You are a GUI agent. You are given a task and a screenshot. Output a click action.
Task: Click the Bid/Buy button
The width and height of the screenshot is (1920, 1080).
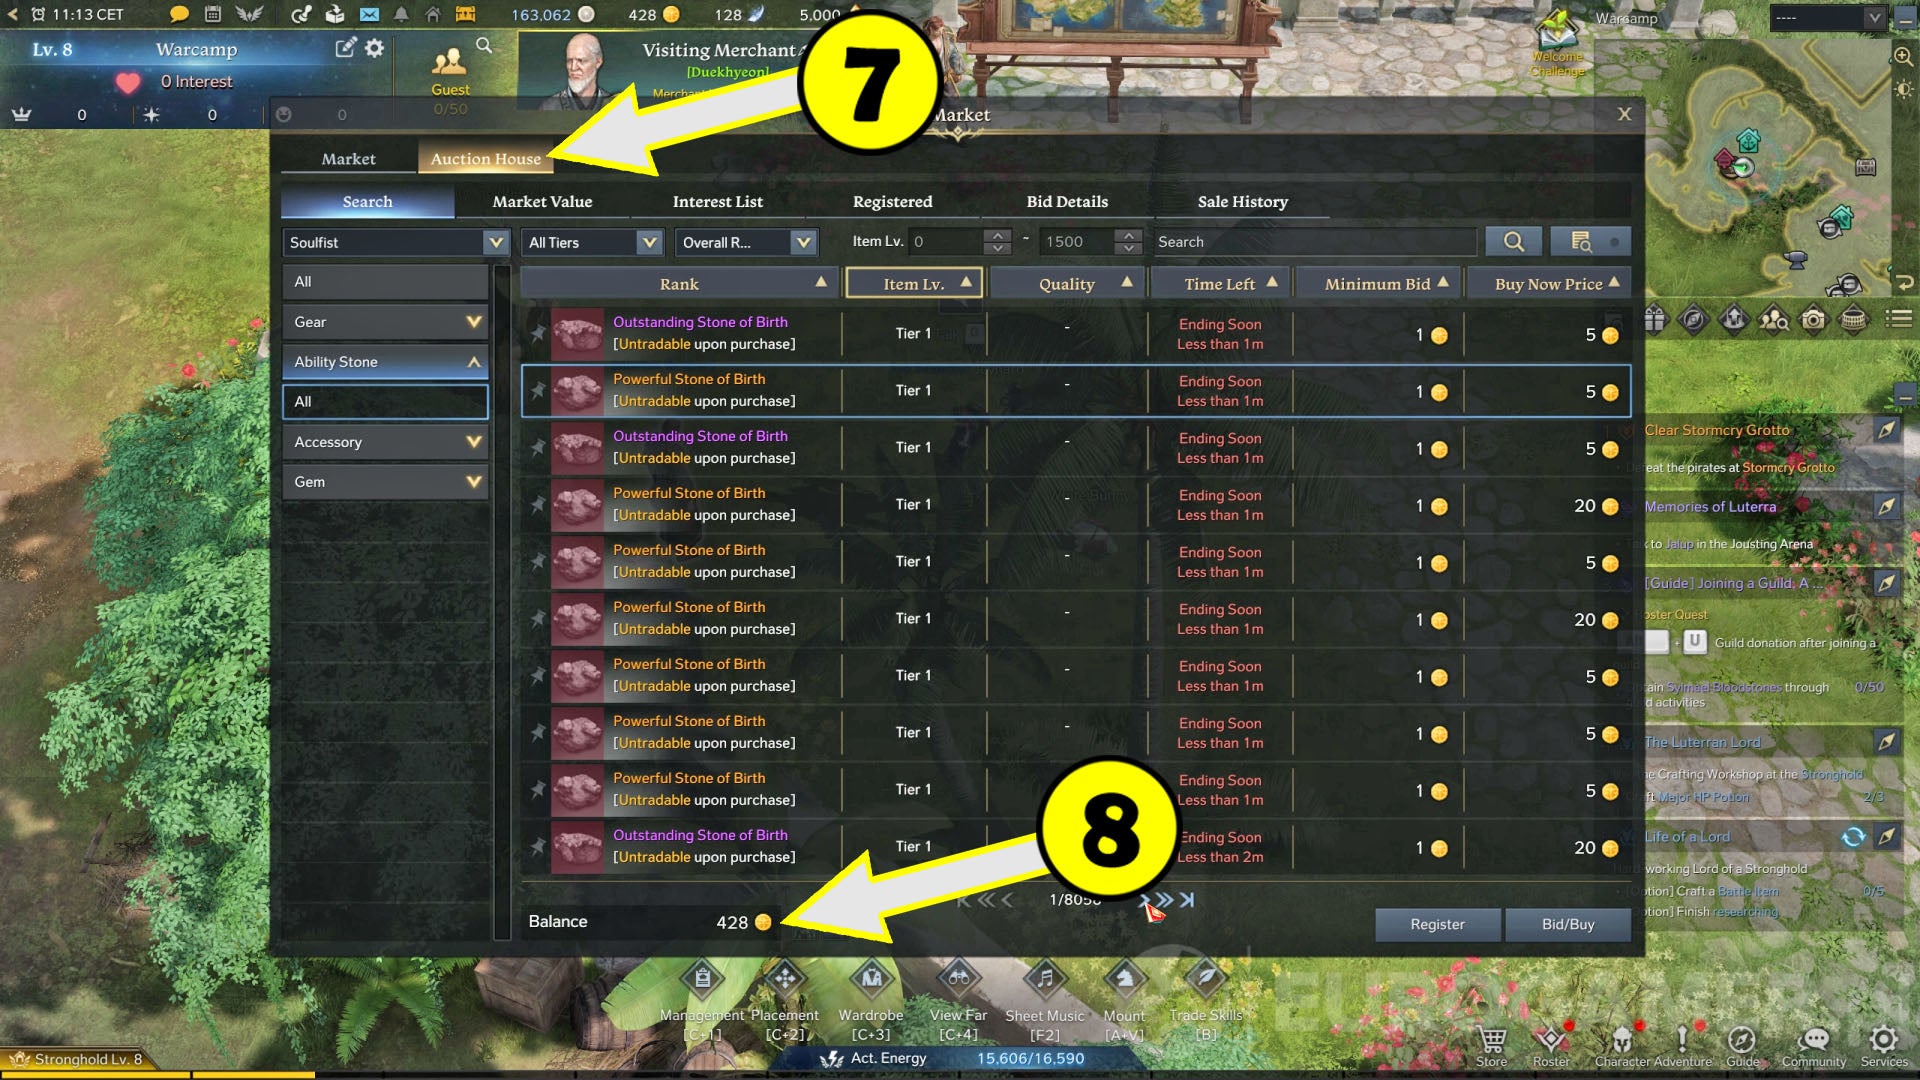point(1567,924)
